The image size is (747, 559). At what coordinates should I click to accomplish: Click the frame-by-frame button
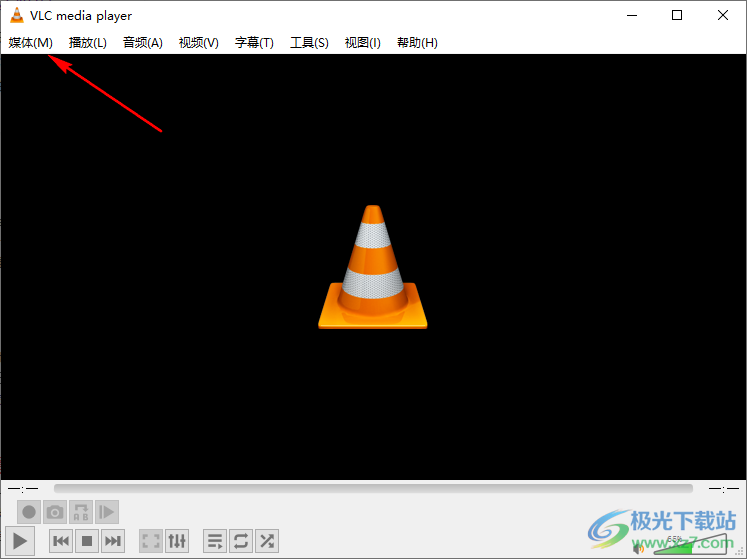(x=106, y=512)
